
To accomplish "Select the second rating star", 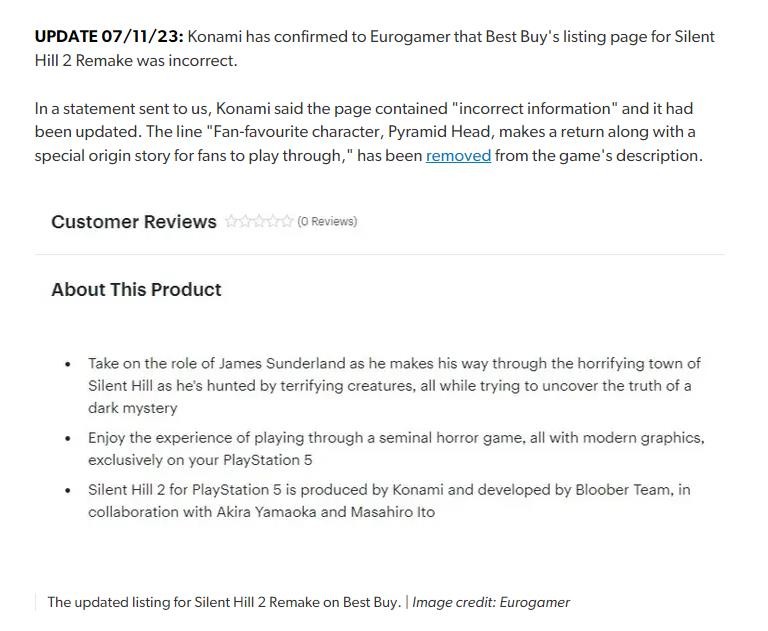I will (x=245, y=222).
